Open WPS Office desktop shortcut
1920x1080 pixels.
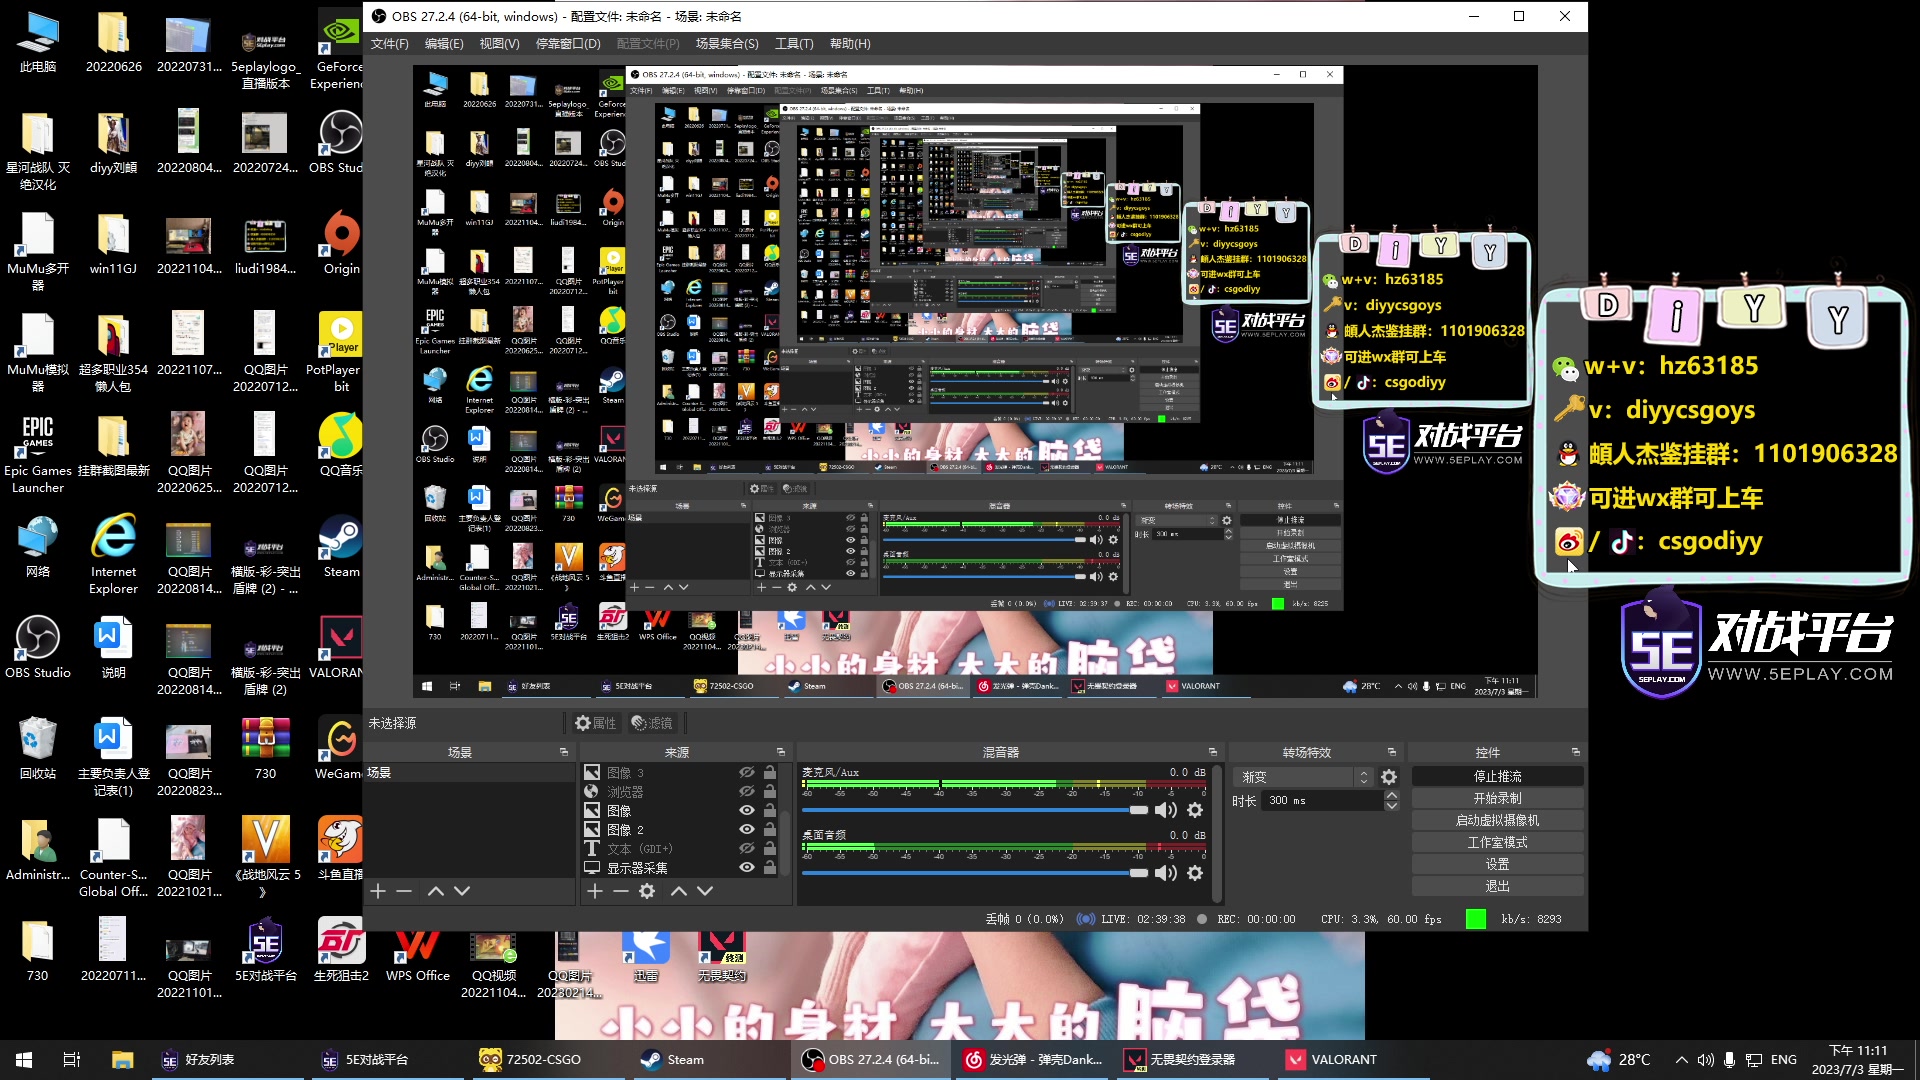(x=418, y=951)
